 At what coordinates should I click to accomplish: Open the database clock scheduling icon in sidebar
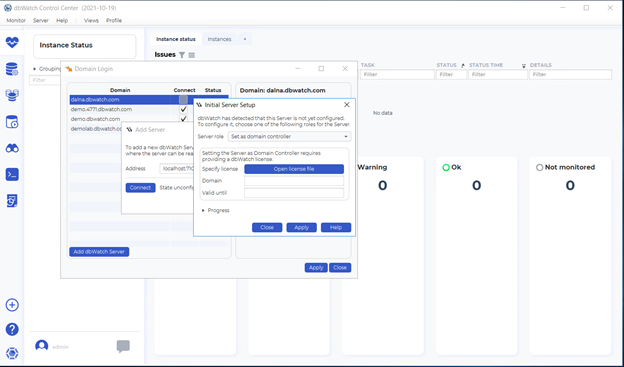(x=12, y=122)
